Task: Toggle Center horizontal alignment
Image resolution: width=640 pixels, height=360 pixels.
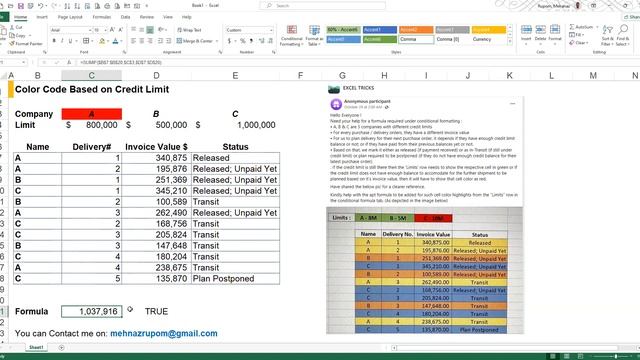Action: (x=142, y=41)
